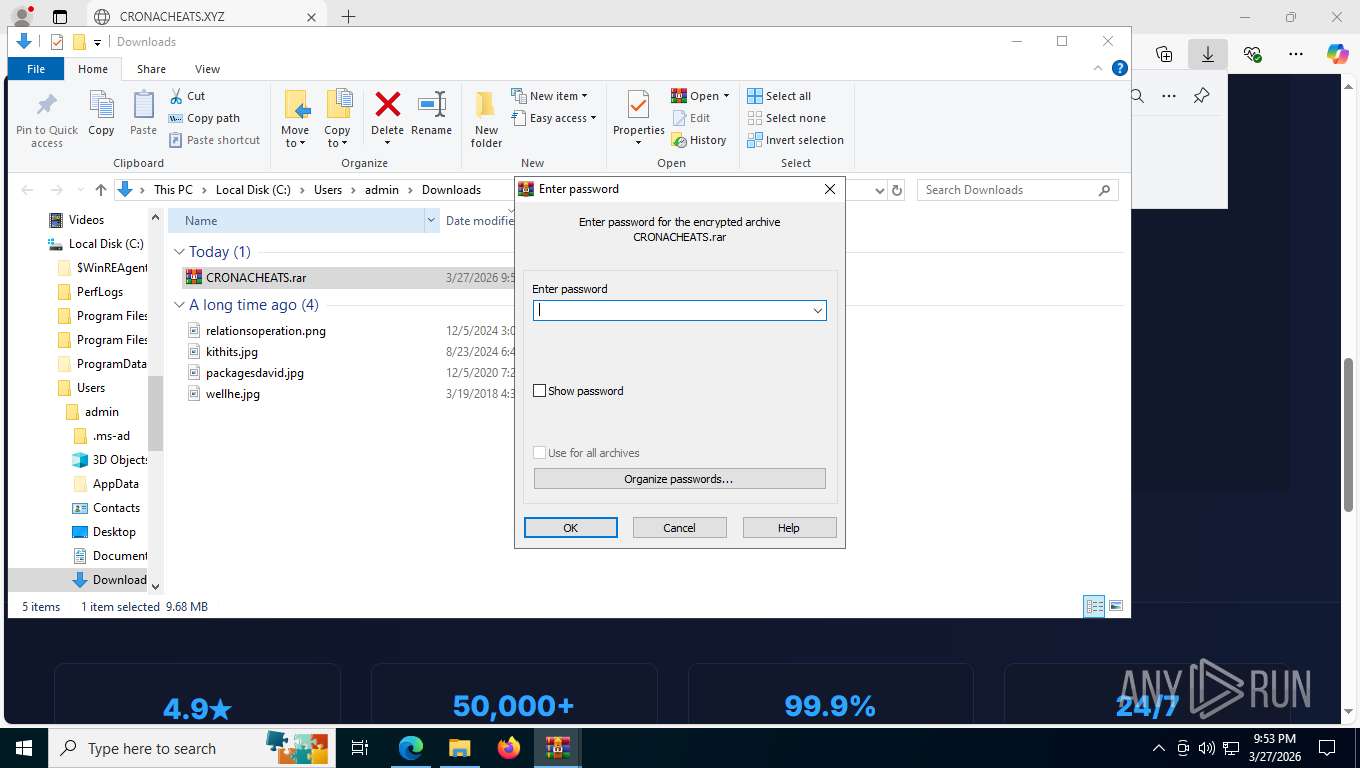Image resolution: width=1360 pixels, height=768 pixels.
Task: Refresh the Downloads folder view
Action: pos(897,190)
